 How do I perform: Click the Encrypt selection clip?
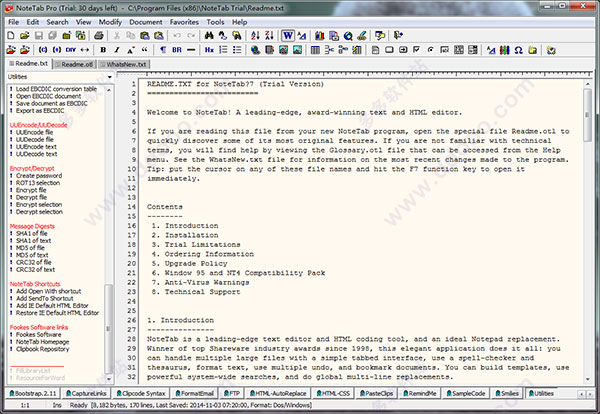(39, 205)
